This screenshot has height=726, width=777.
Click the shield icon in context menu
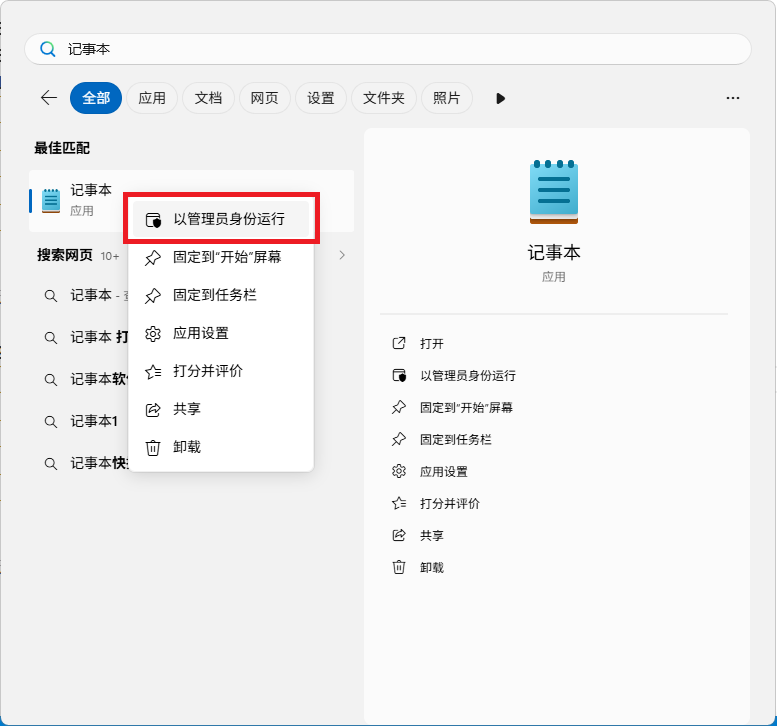click(x=153, y=220)
